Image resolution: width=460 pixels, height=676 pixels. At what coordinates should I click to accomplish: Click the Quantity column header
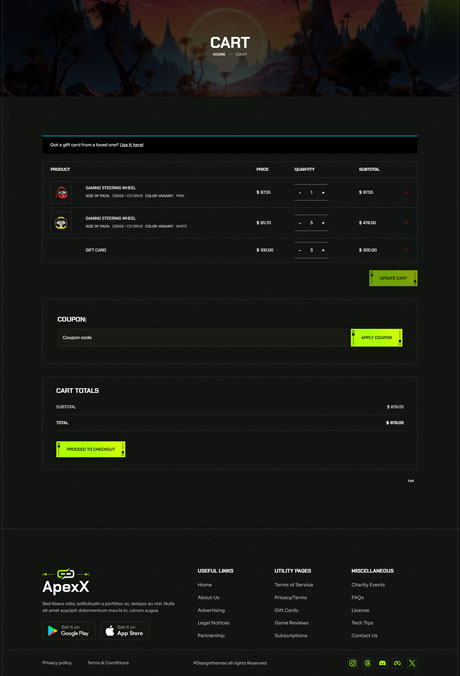(304, 169)
